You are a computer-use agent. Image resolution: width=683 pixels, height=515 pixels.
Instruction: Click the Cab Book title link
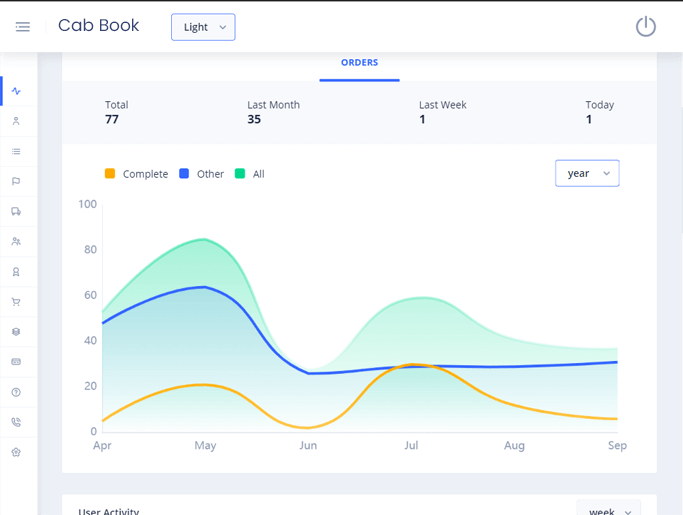[x=99, y=26]
